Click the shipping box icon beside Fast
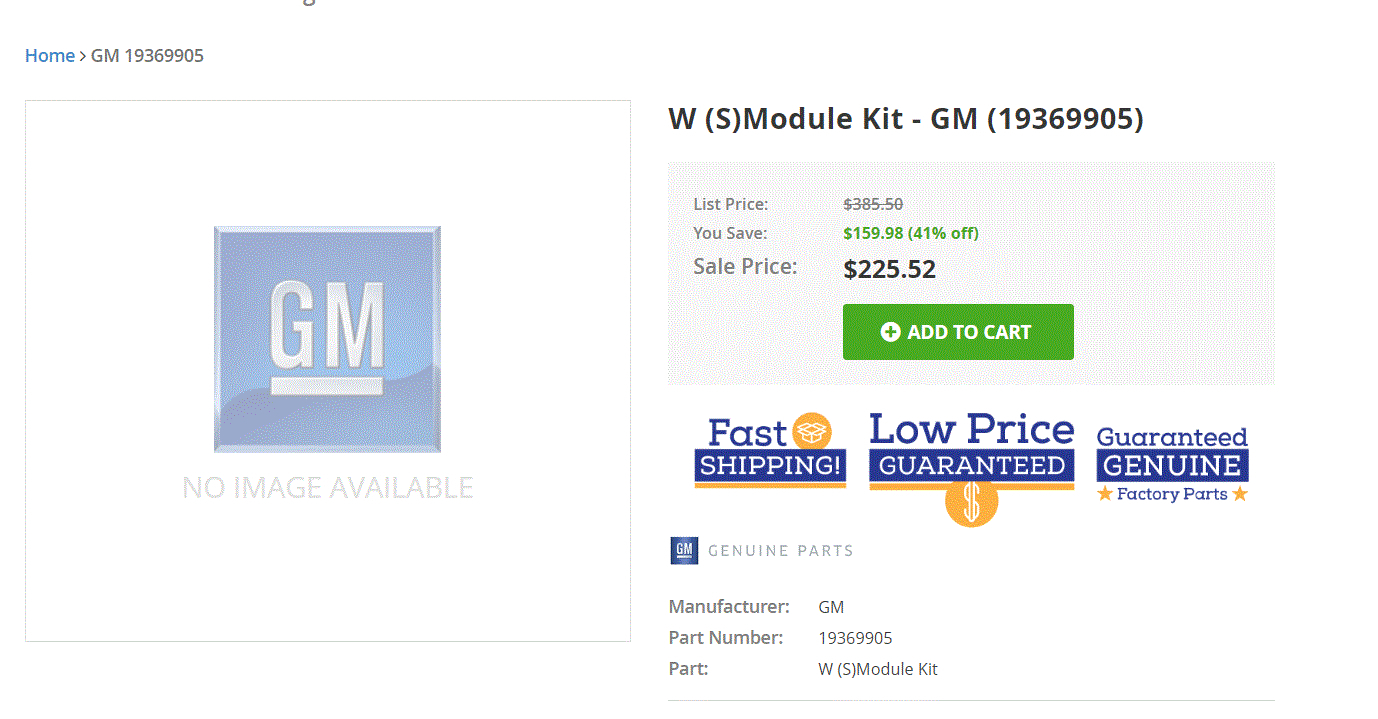This screenshot has height=719, width=1378. pos(811,432)
